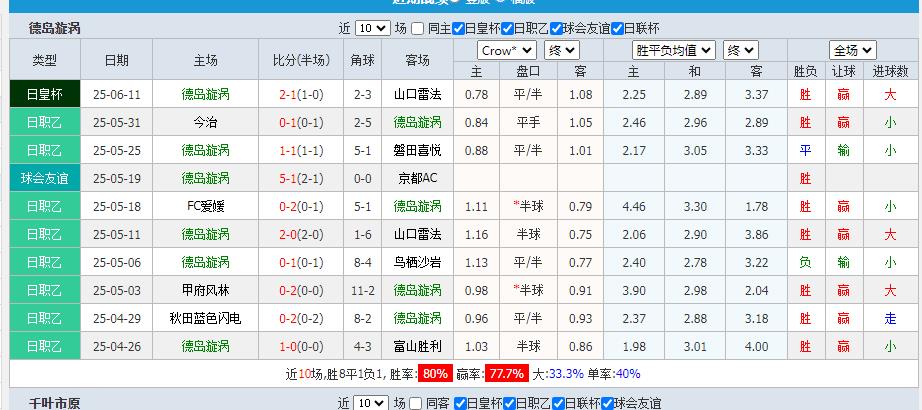
Task: Expand the 胜平负均值 dropdown
Action: pos(673,50)
